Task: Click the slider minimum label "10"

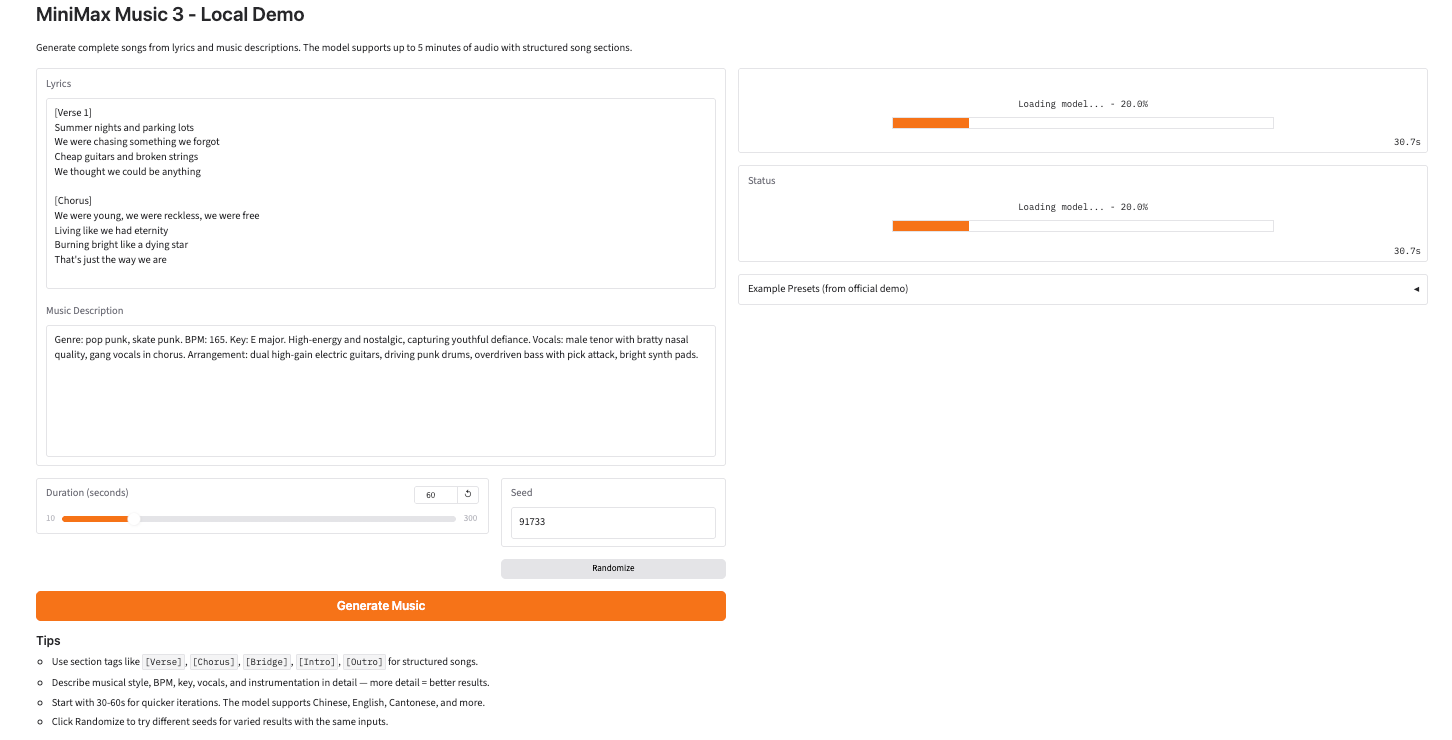Action: point(50,518)
